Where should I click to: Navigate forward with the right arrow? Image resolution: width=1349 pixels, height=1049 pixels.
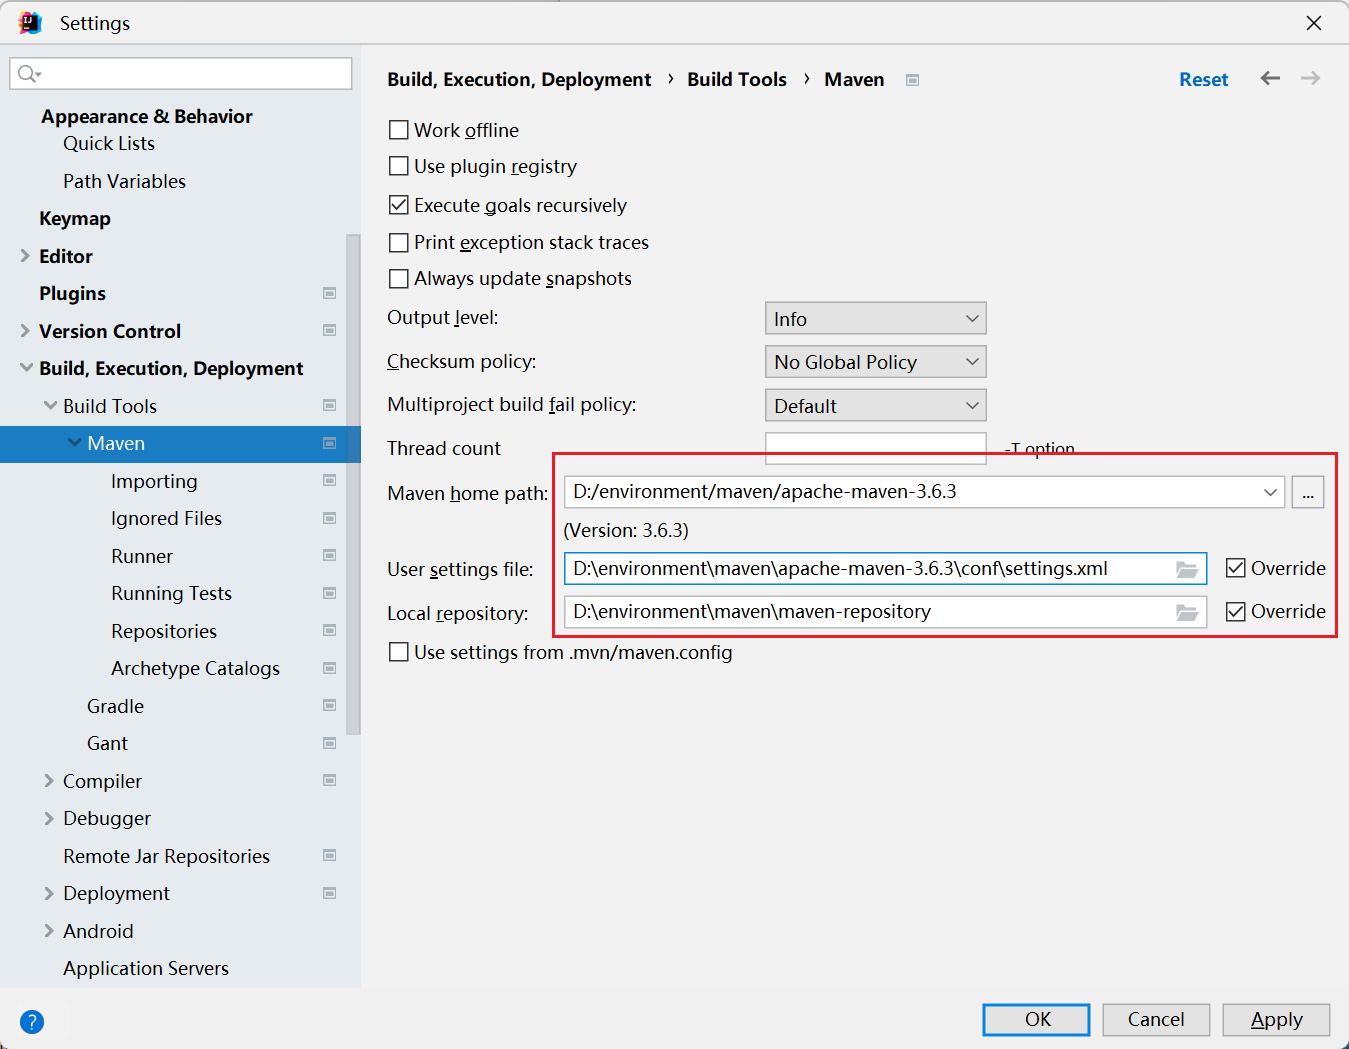[1310, 78]
